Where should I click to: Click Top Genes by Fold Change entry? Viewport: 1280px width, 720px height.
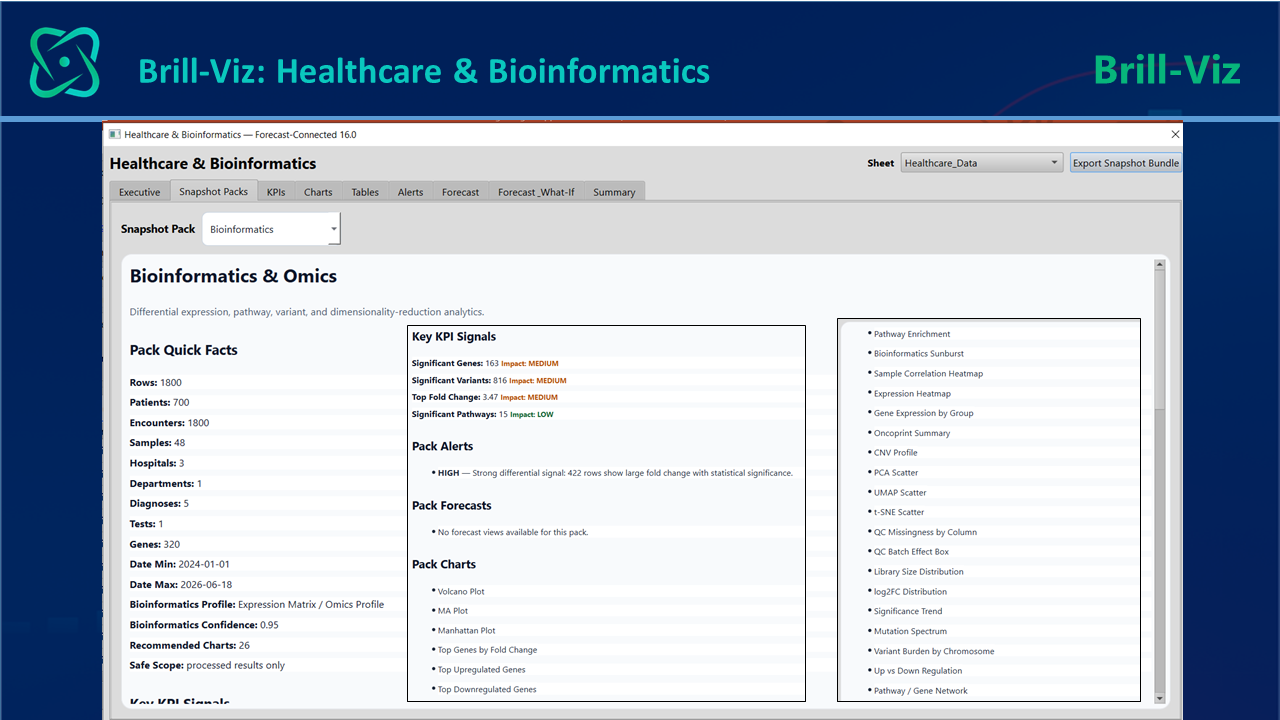(487, 650)
